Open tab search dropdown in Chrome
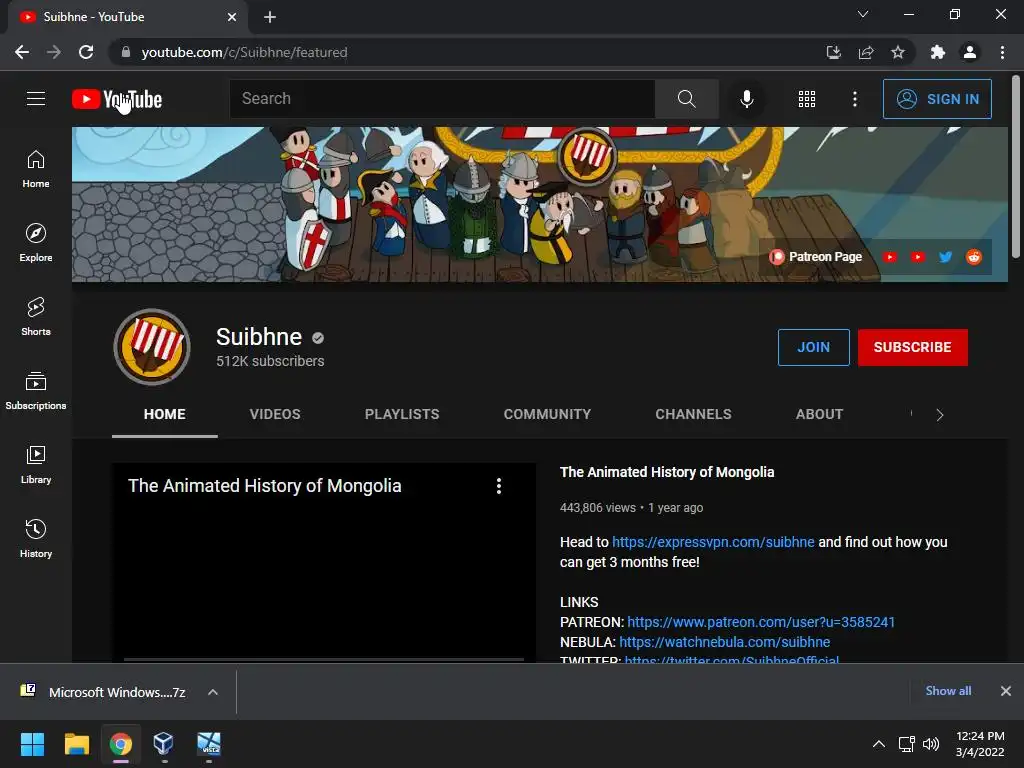Image resolution: width=1024 pixels, height=768 pixels. click(863, 14)
